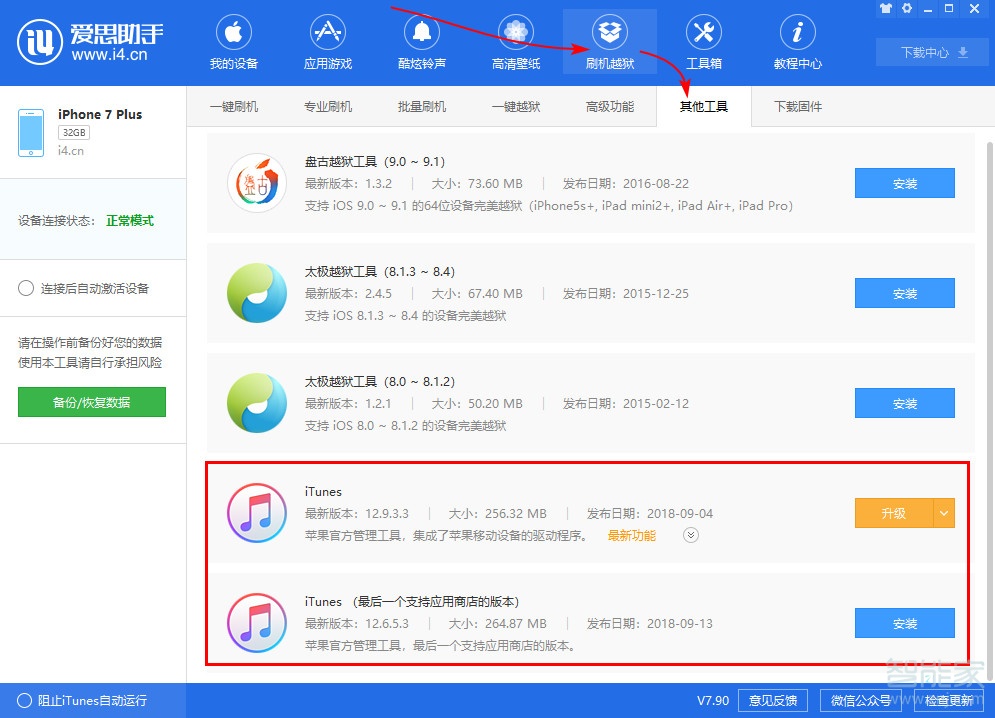
Task: Click the shirt-shaped theme skin icon
Action: (x=887, y=8)
